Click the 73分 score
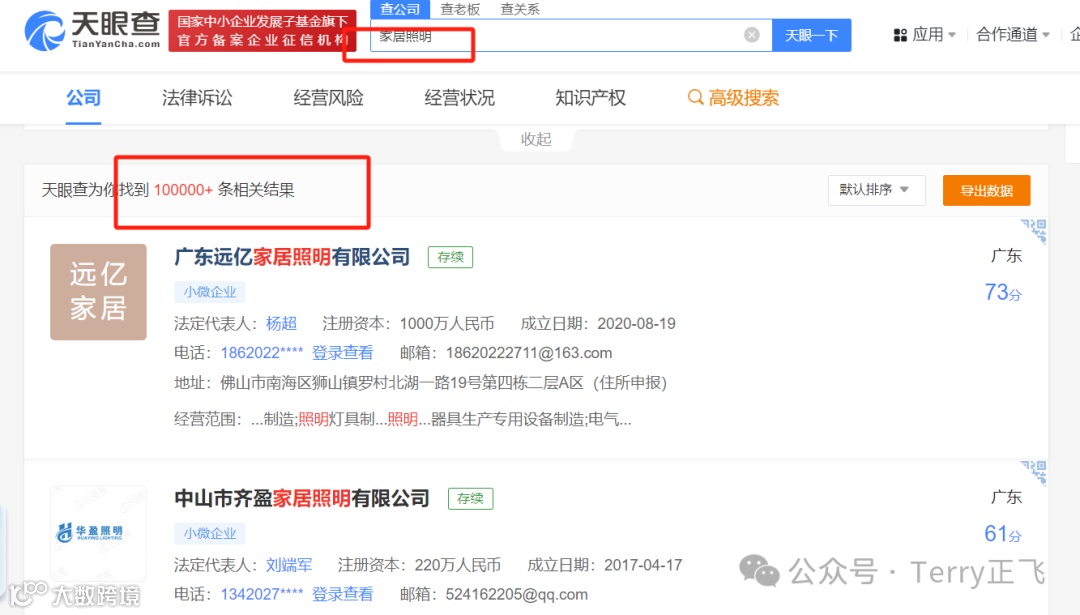The width and height of the screenshot is (1080, 615). pos(1003,293)
